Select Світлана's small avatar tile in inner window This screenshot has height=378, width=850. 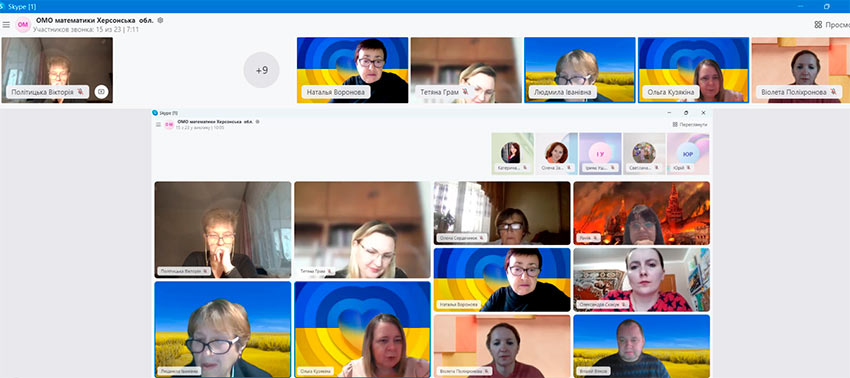[x=644, y=153]
